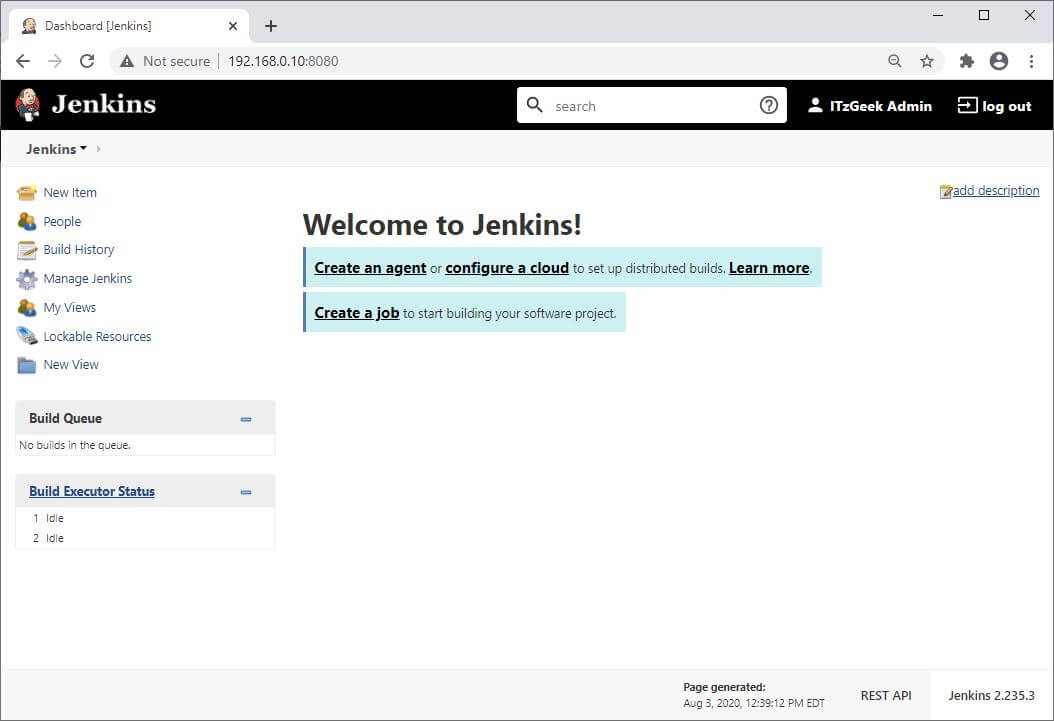Image resolution: width=1054 pixels, height=721 pixels.
Task: Click the Build History notepad icon
Action: pyautogui.click(x=27, y=250)
